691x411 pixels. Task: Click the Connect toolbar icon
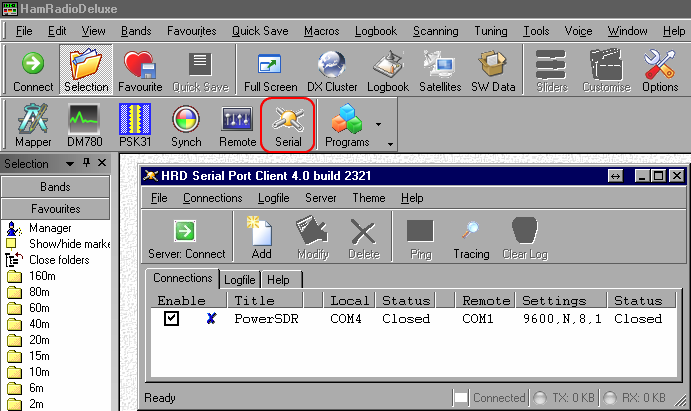click(33, 72)
